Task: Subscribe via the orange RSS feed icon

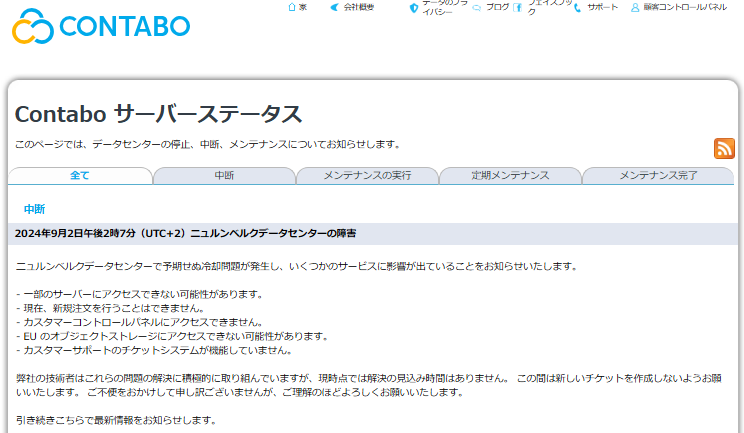Action: coord(724,148)
